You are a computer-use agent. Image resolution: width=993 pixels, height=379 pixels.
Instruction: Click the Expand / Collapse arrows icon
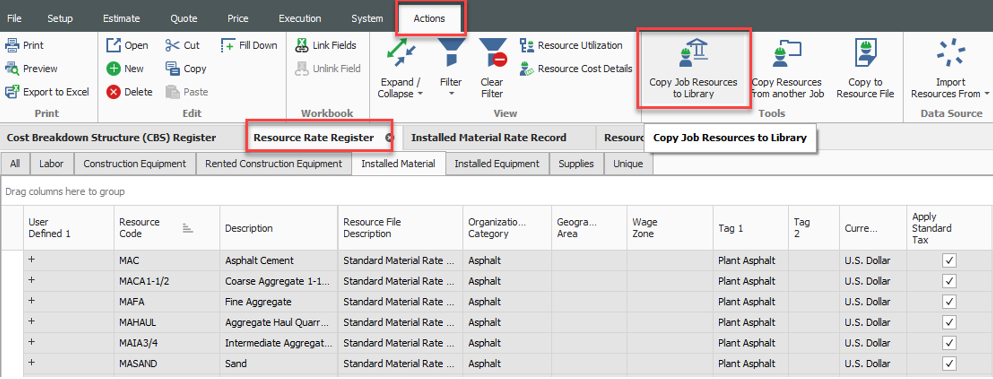[400, 53]
